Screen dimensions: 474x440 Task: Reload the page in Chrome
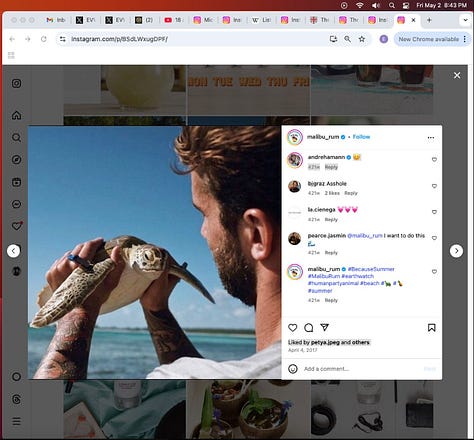(44, 39)
